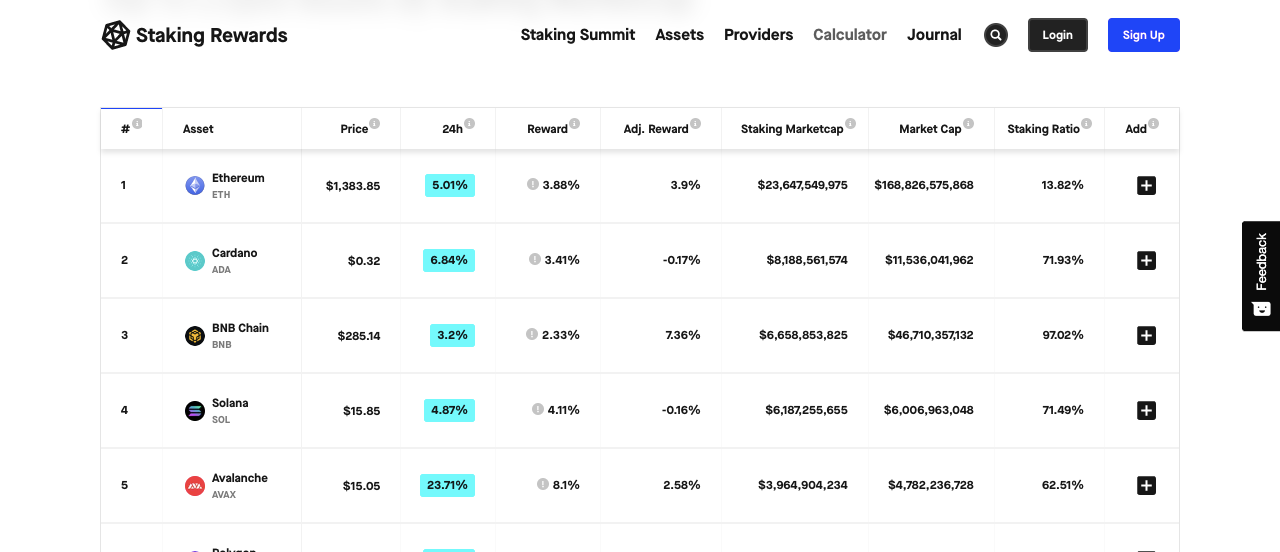Open the Providers nav item

point(759,35)
